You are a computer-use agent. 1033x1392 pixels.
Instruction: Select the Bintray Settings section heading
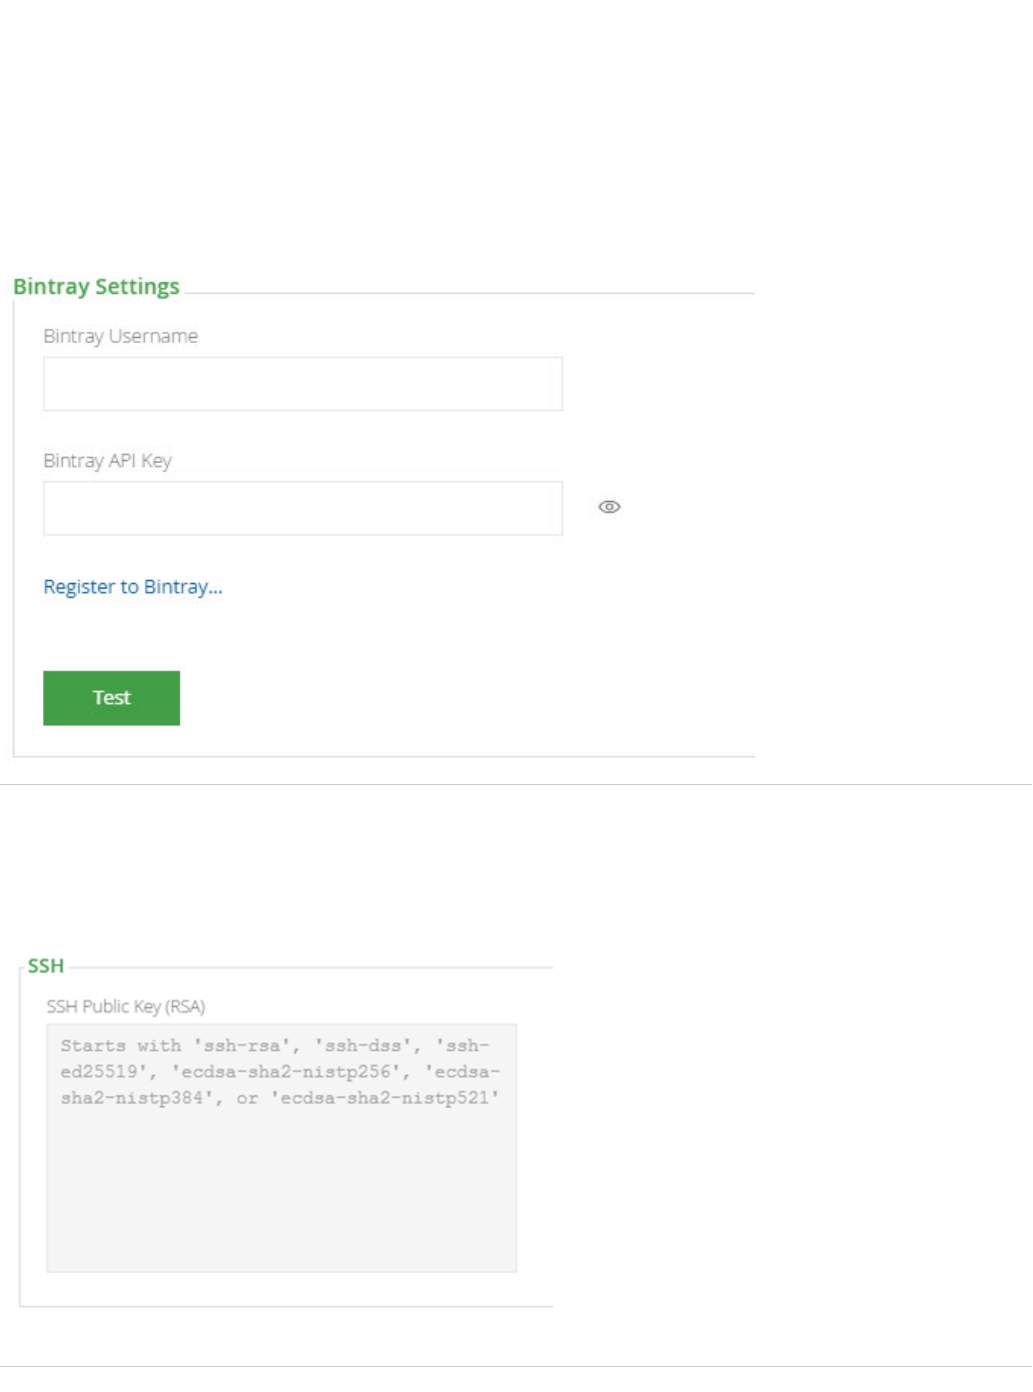click(96, 287)
